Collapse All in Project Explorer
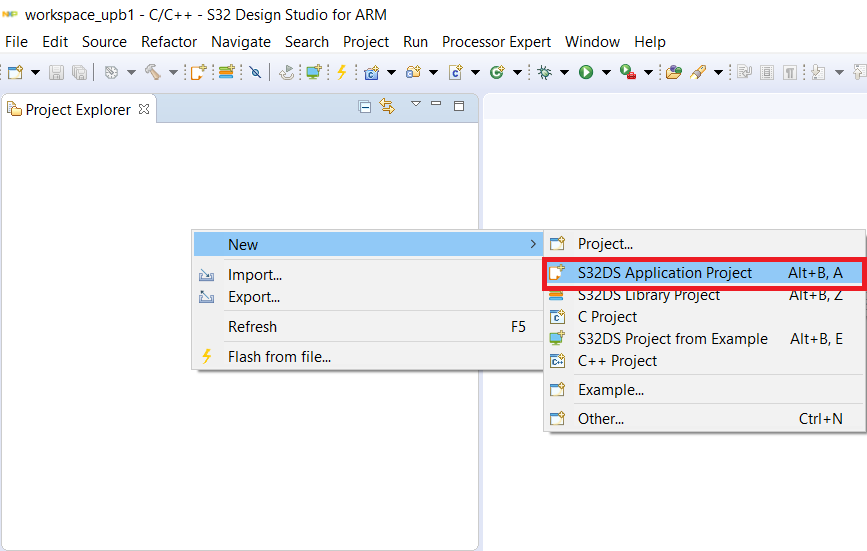The image size is (867, 551). [364, 107]
